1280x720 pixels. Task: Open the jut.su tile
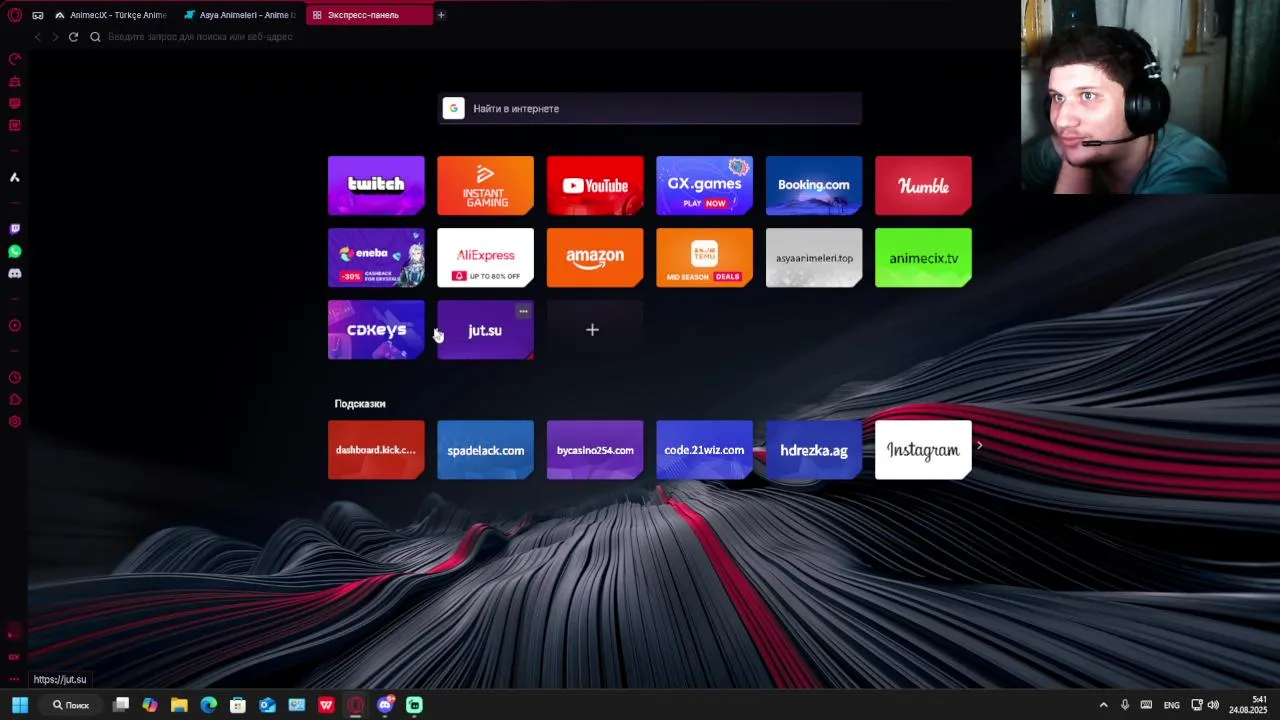485,330
